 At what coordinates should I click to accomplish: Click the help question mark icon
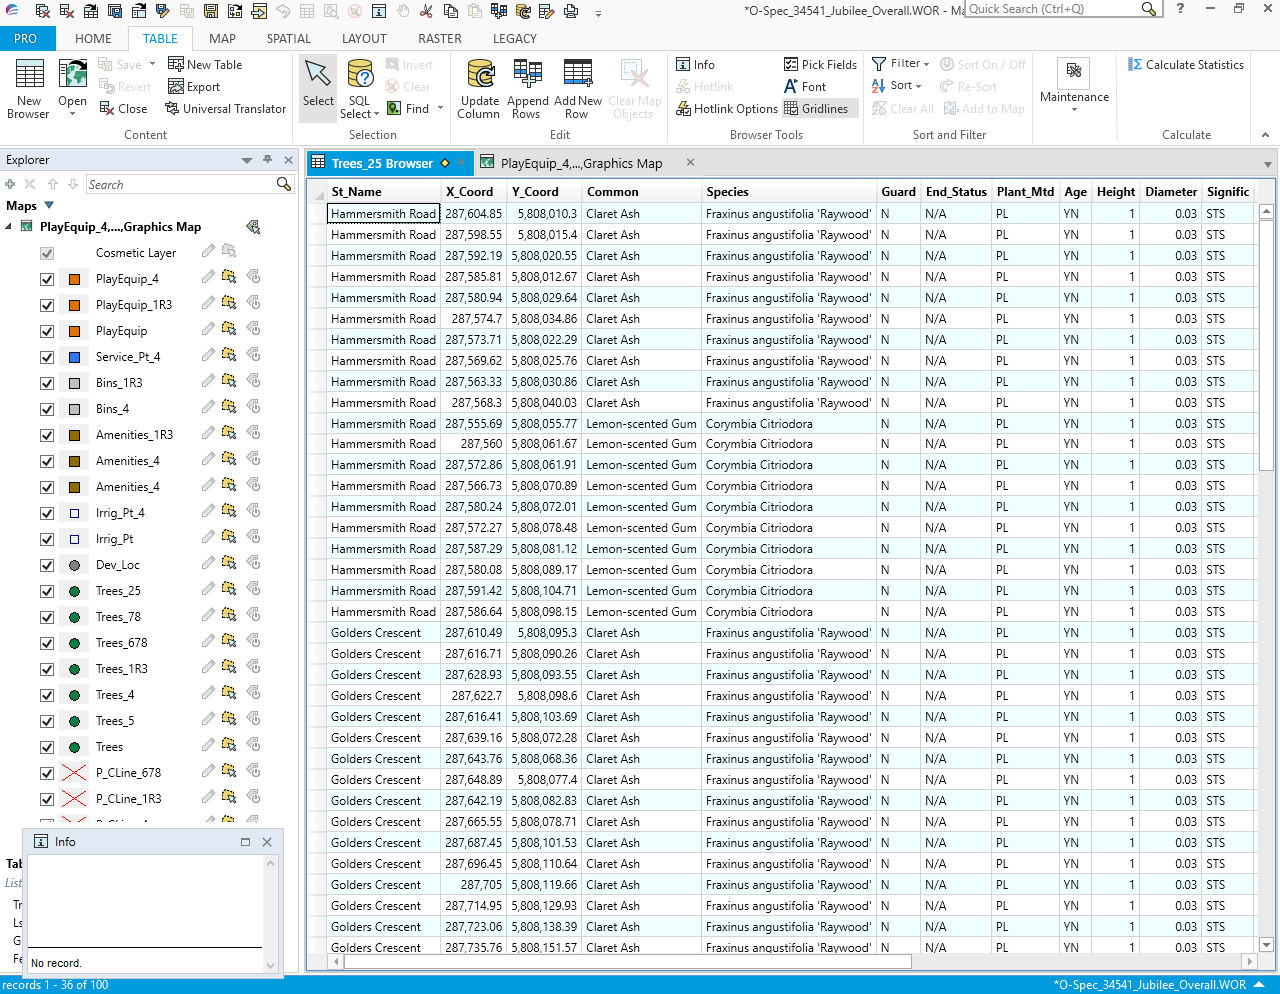tap(1181, 9)
